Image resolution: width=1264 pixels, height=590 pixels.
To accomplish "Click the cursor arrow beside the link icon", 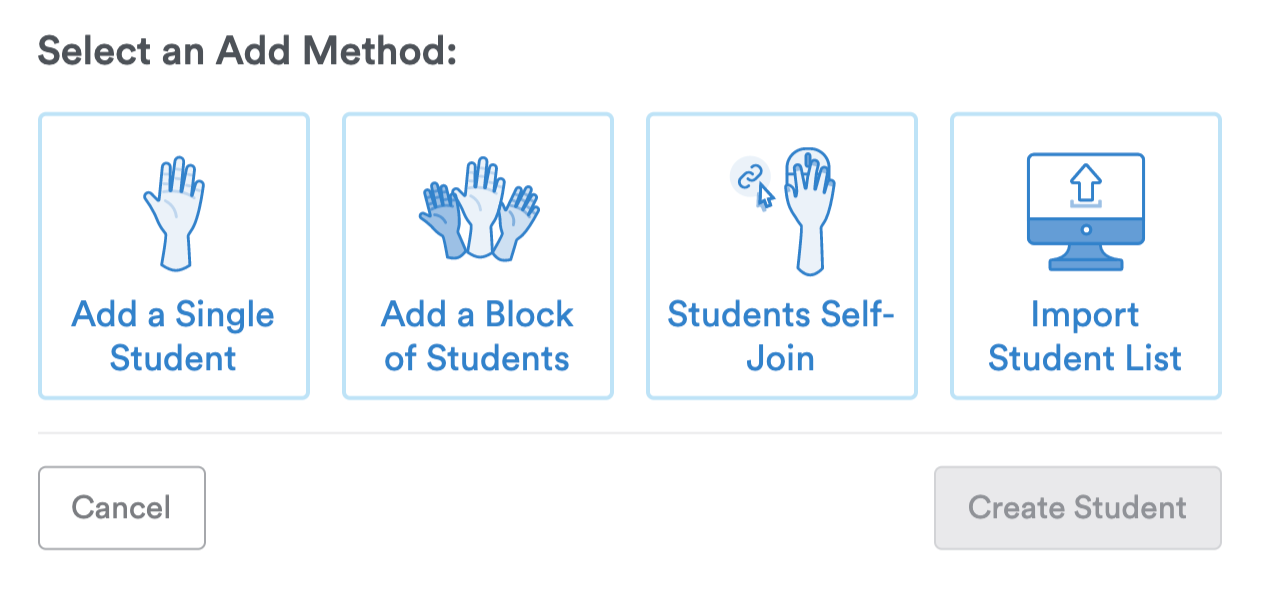I will pyautogui.click(x=765, y=196).
